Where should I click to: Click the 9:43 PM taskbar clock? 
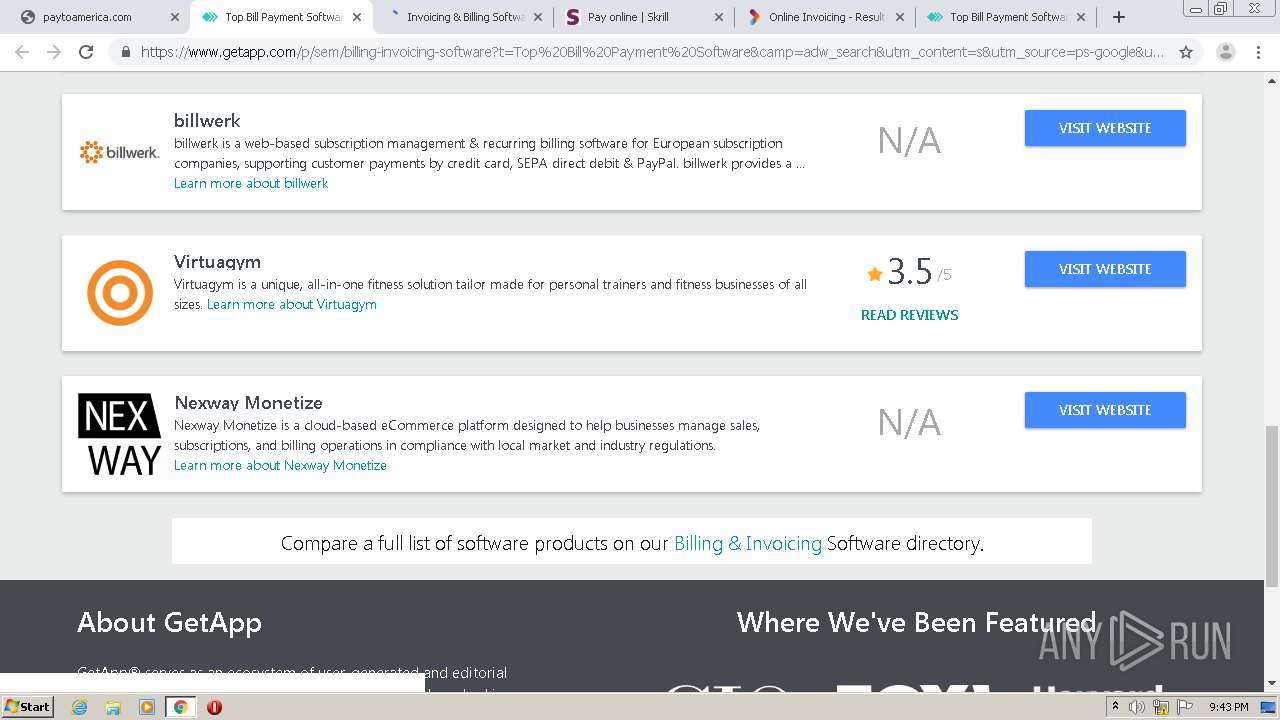1229,707
